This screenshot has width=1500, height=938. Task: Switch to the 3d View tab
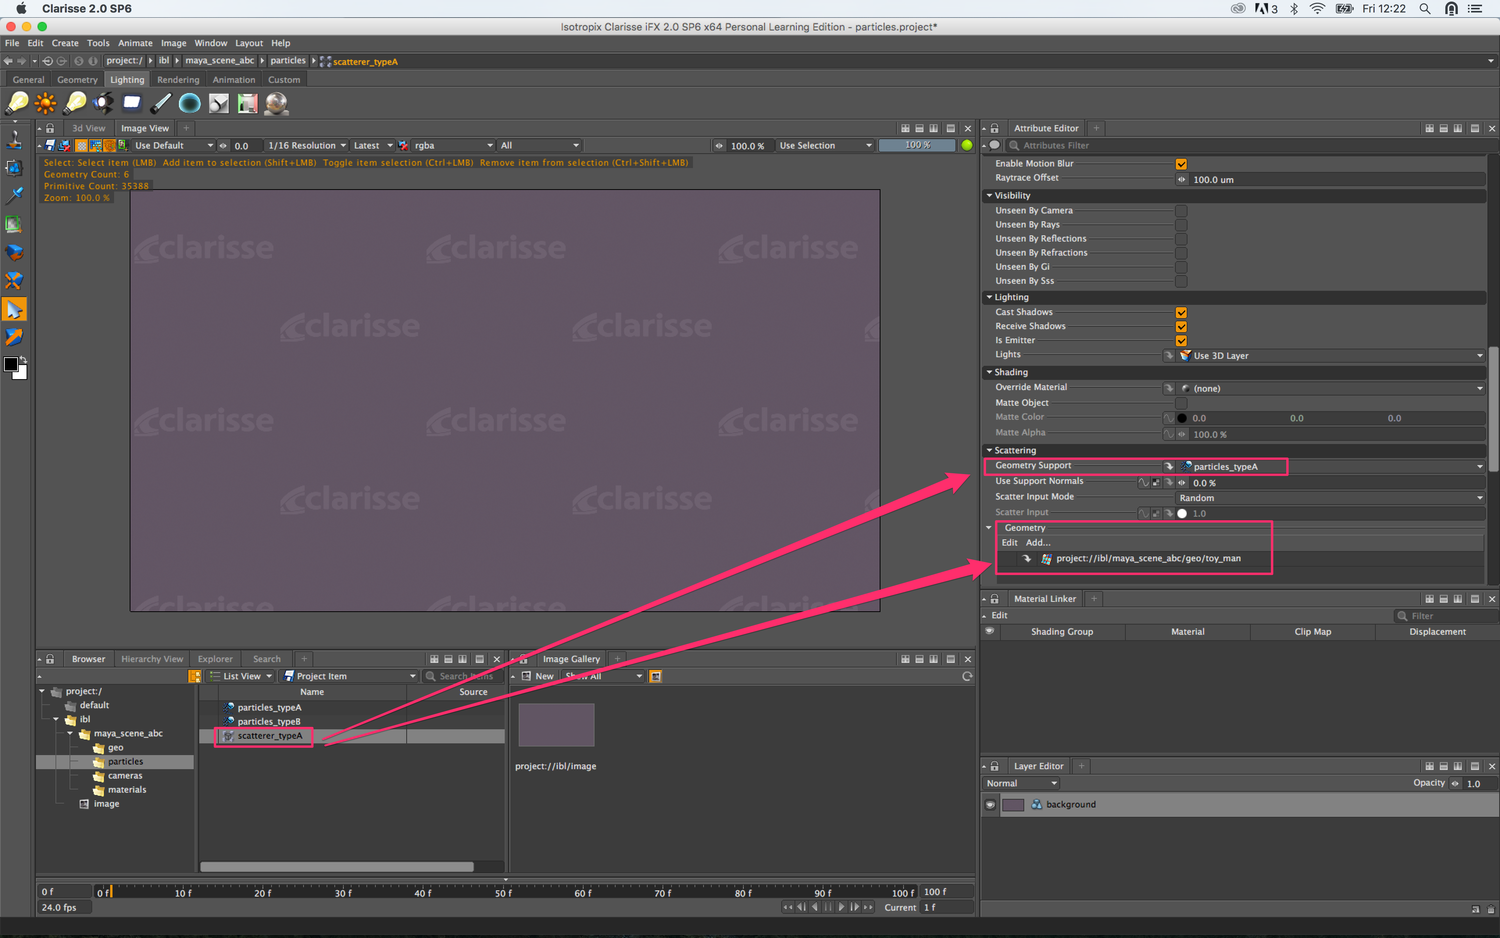coord(88,128)
